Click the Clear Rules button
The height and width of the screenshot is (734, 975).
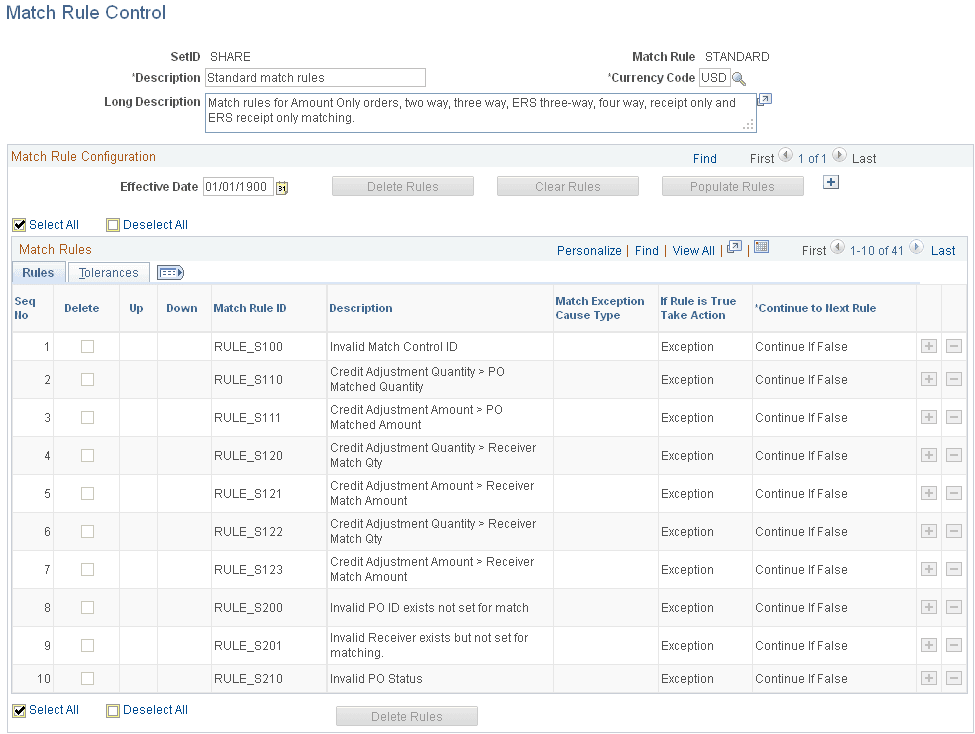pyautogui.click(x=568, y=186)
